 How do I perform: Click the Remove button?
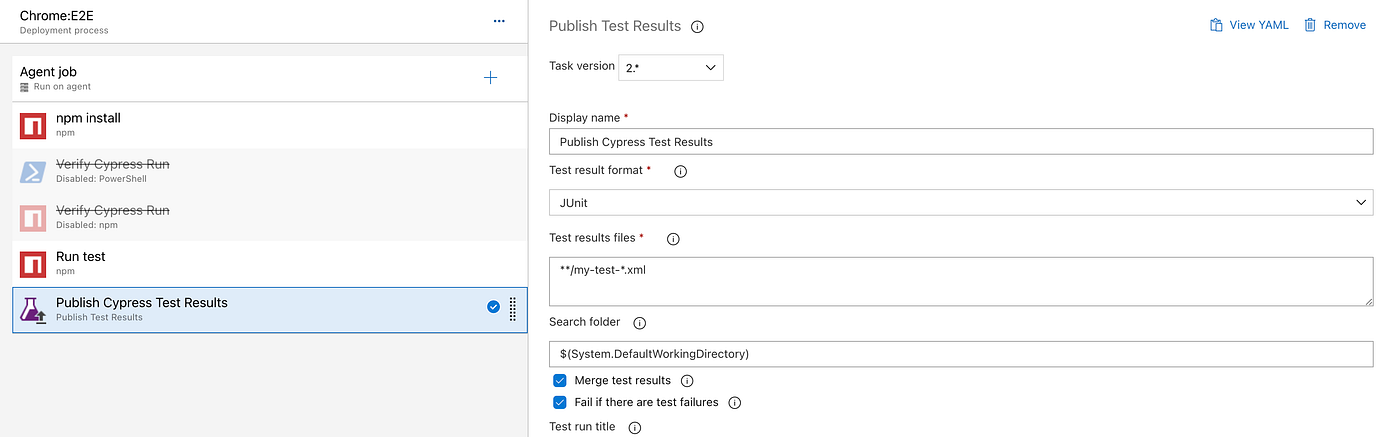[x=1335, y=25]
